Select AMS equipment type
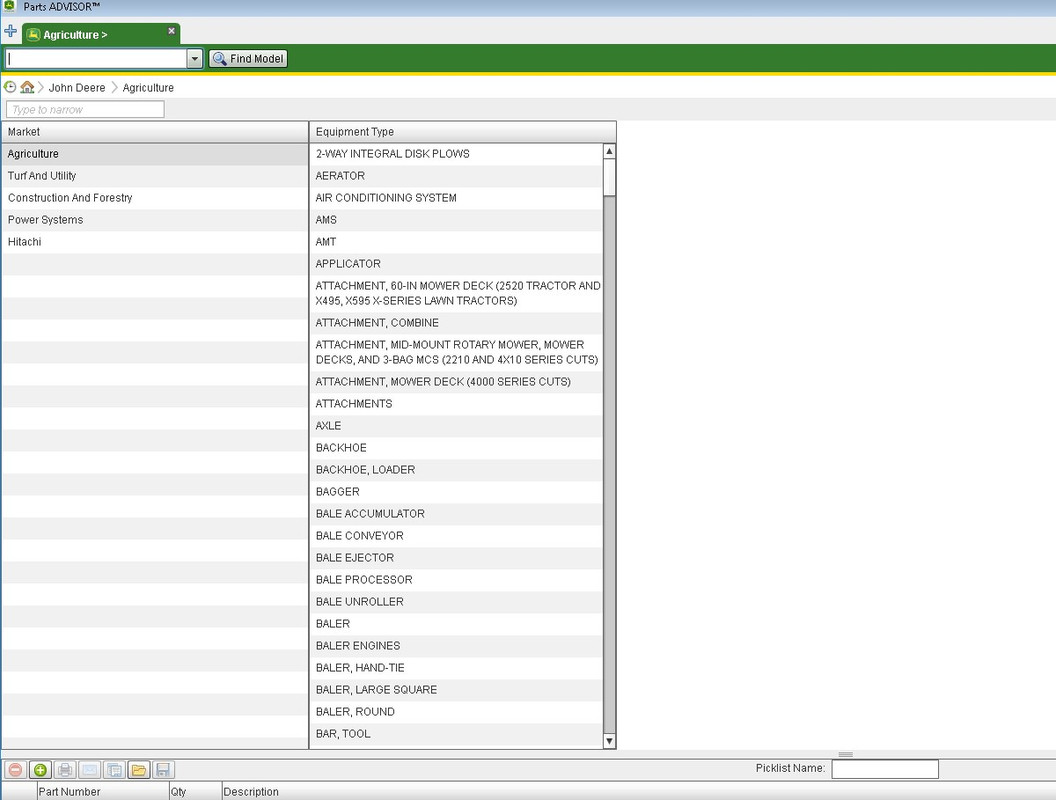Viewport: 1056px width, 800px height. point(456,220)
